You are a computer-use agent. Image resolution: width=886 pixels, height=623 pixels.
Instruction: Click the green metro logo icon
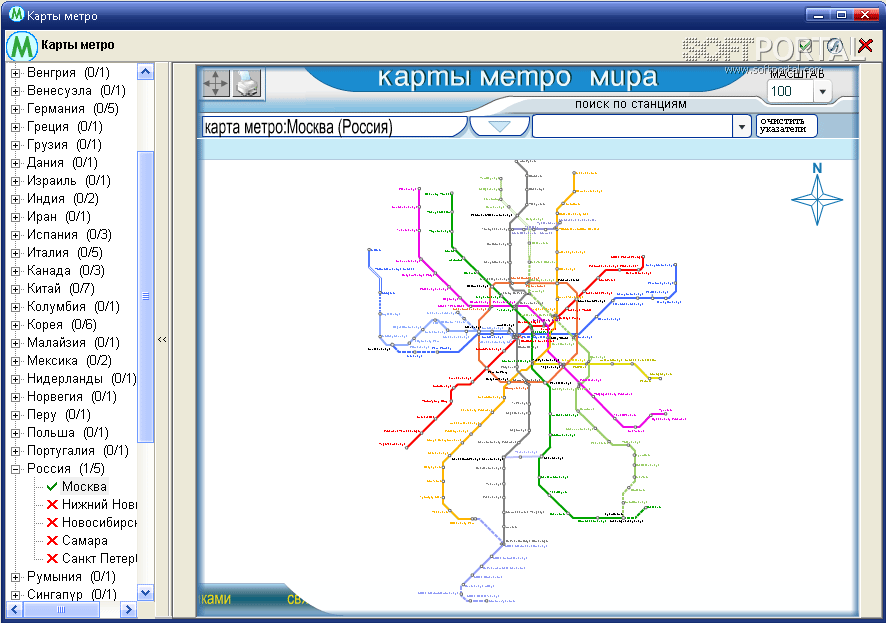(20, 45)
